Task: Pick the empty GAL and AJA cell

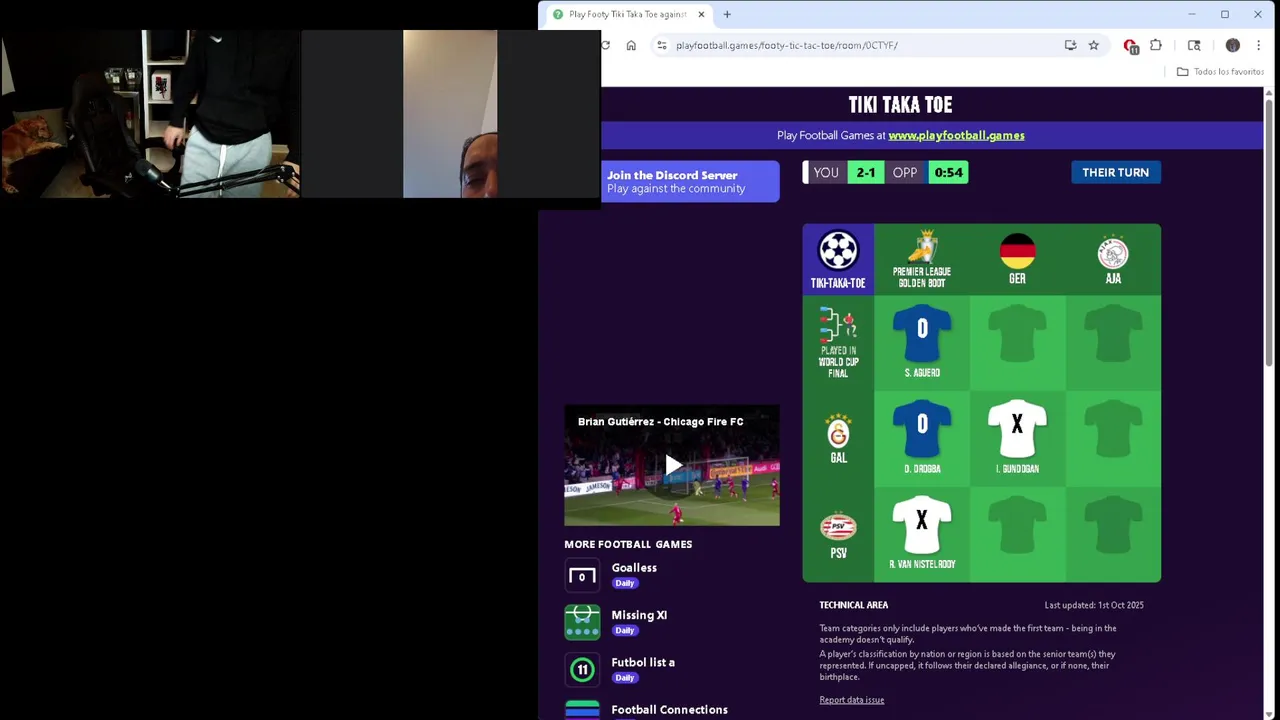Action: pyautogui.click(x=1113, y=438)
